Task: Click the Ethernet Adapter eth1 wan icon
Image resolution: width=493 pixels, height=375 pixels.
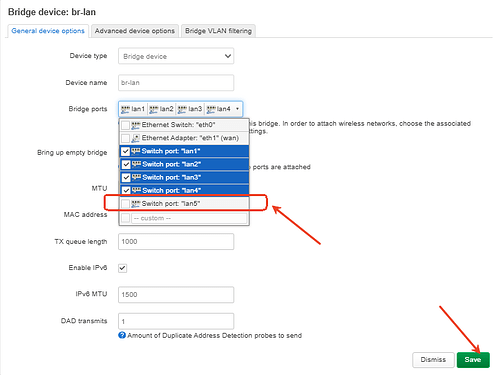Action: [136, 138]
